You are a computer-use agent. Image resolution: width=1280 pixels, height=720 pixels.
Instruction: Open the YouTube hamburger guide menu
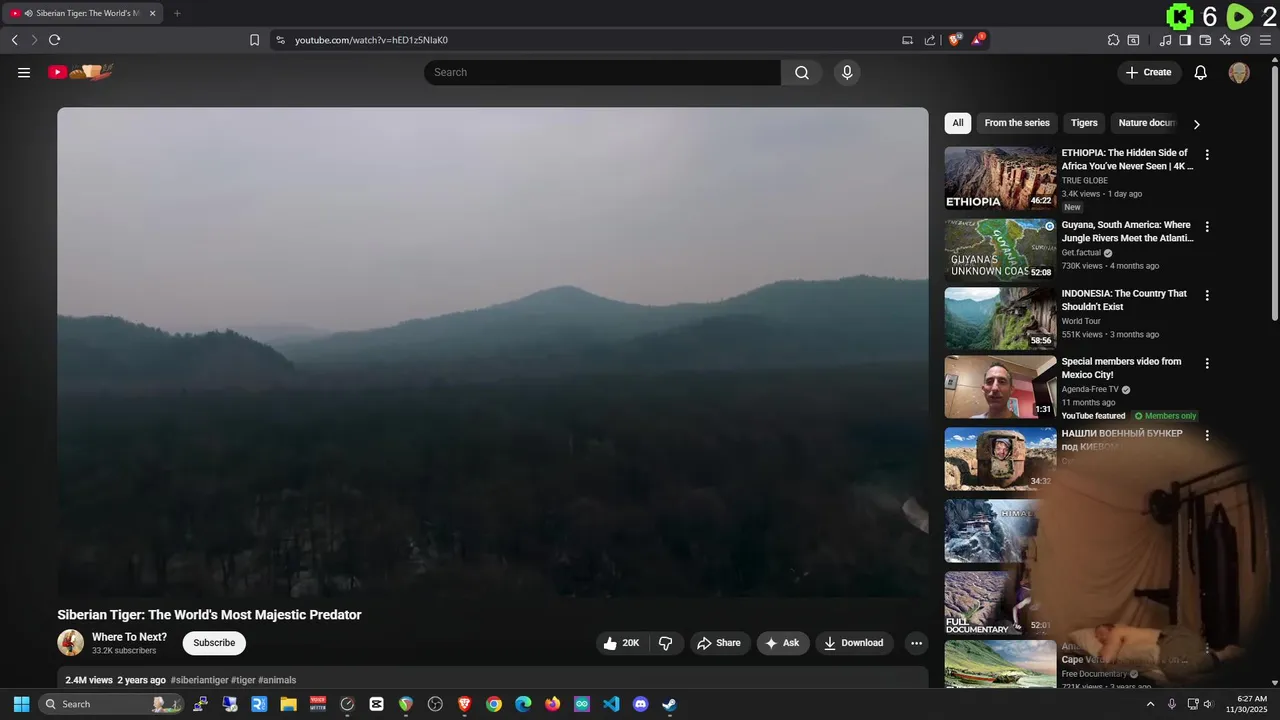[24, 72]
